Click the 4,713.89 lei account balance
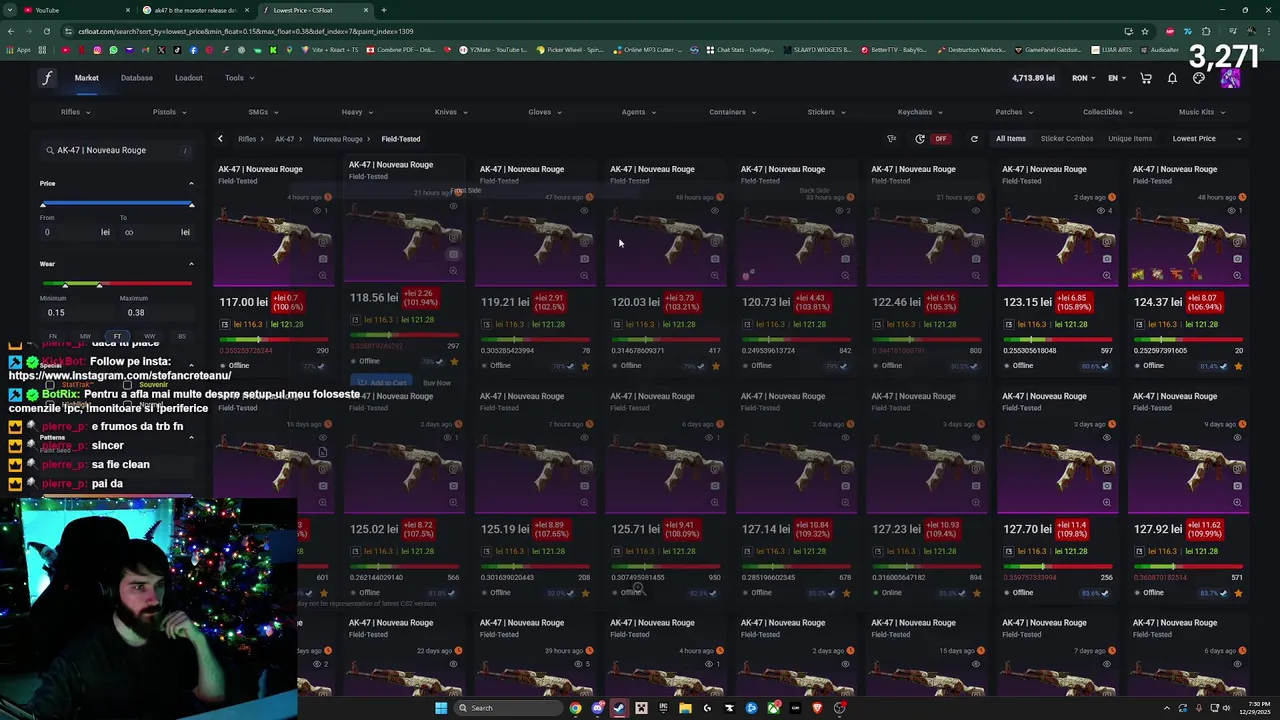The height and width of the screenshot is (720, 1280). [1033, 78]
